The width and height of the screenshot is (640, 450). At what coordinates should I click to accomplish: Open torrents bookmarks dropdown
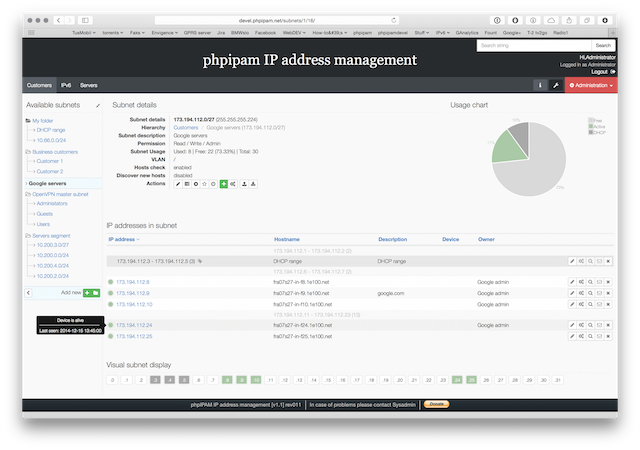pos(112,33)
